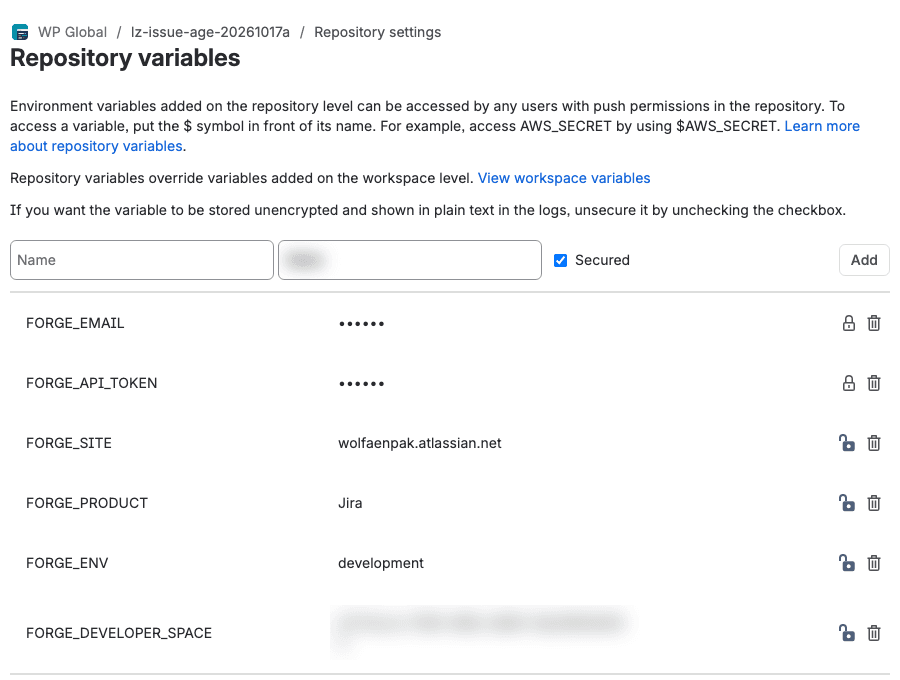Viewport: 900px width, 680px height.
Task: Uncheck the Secured checkbox
Action: [560, 261]
